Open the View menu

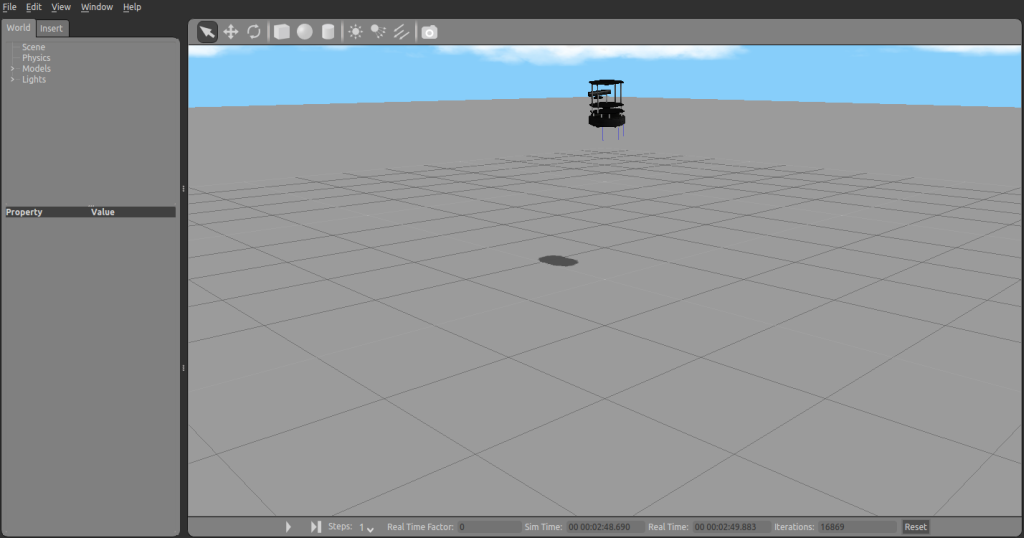61,7
